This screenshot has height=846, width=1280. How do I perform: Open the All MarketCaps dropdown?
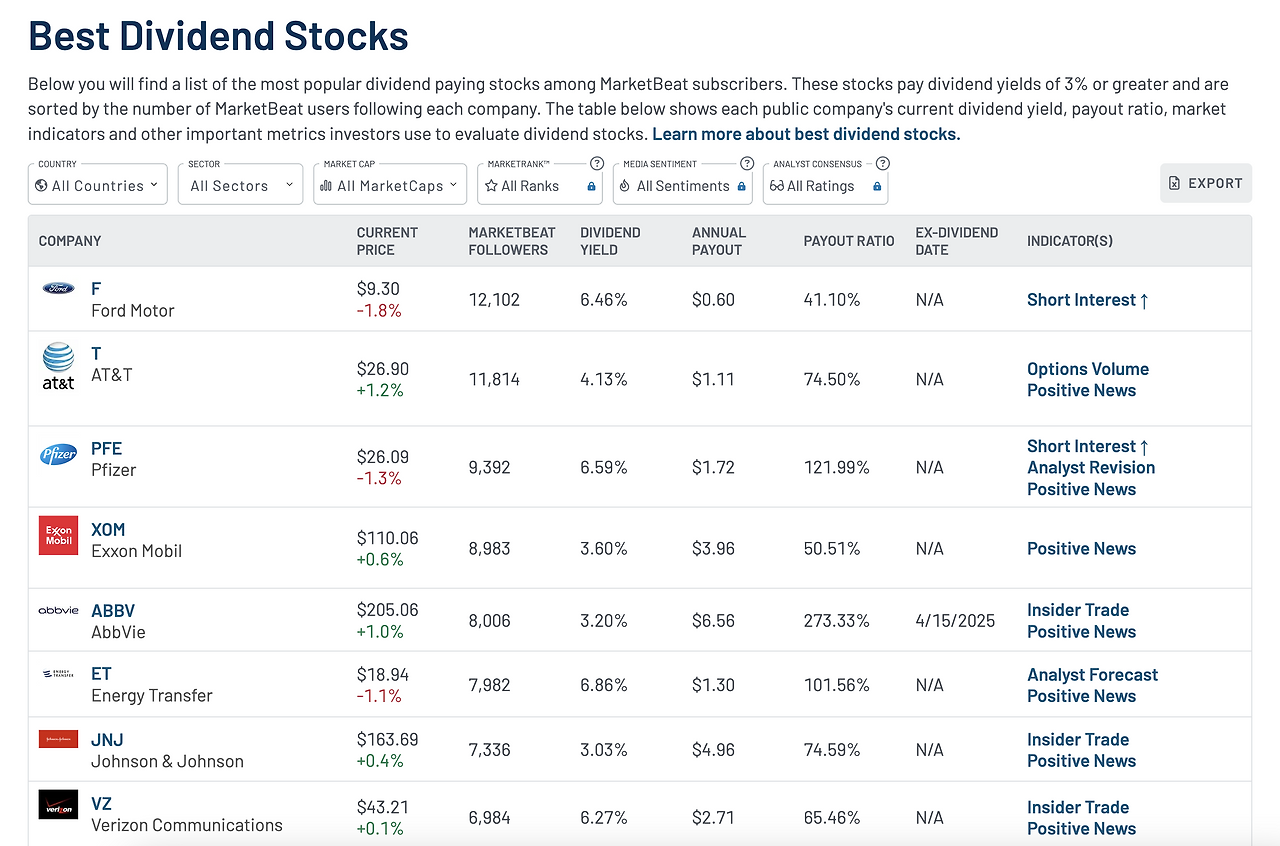click(390, 185)
